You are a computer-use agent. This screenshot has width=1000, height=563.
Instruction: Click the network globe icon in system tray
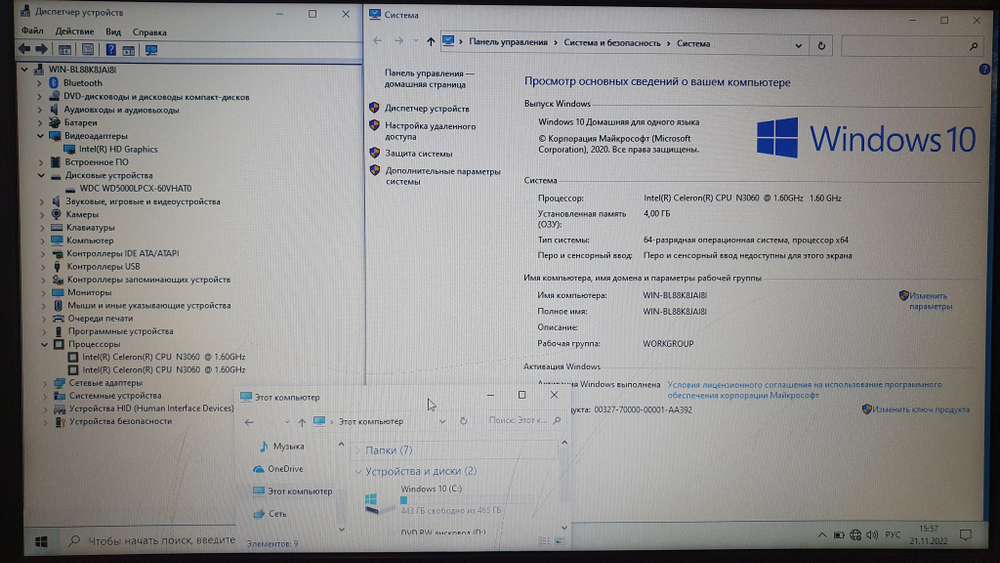[856, 535]
